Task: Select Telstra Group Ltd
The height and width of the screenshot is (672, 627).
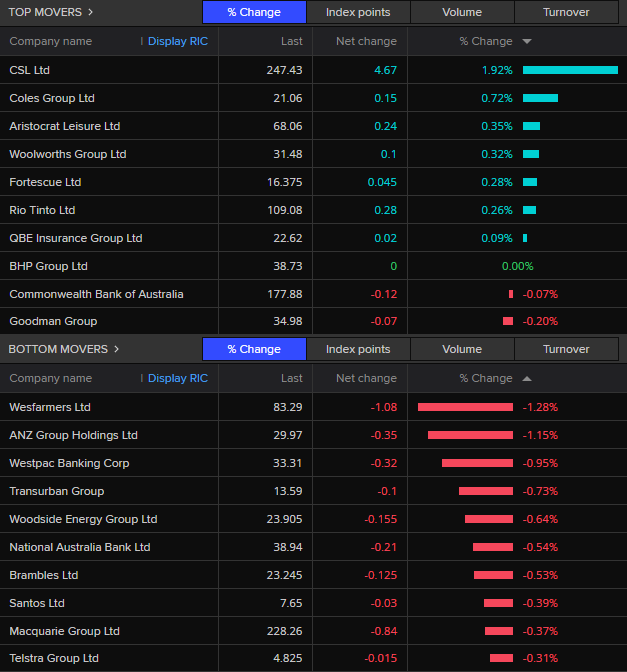Action: point(54,658)
